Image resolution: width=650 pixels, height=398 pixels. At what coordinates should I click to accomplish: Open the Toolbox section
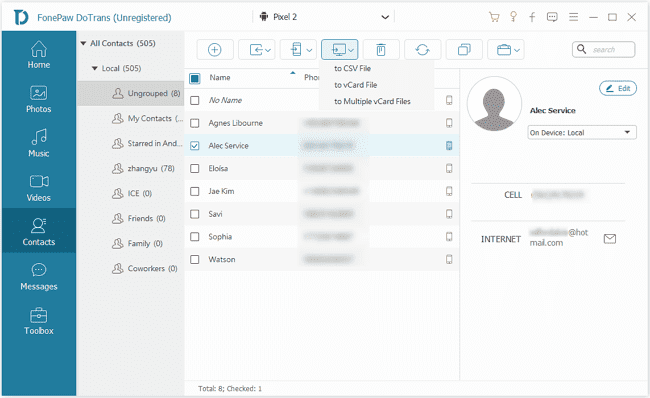[39, 321]
